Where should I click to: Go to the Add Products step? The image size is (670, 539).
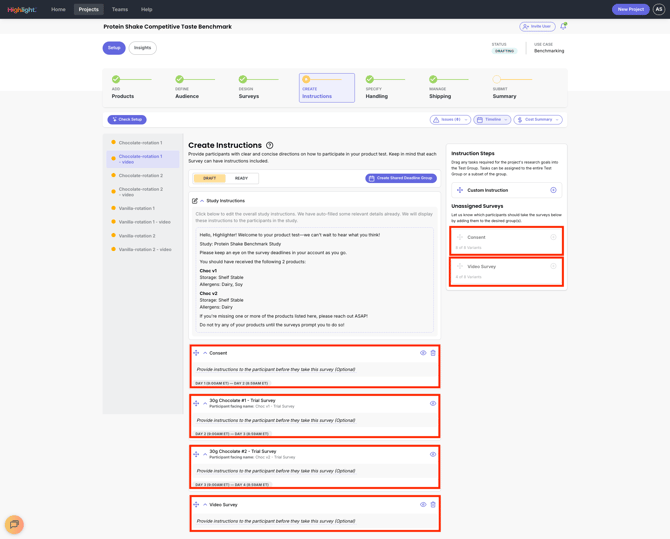click(x=131, y=88)
